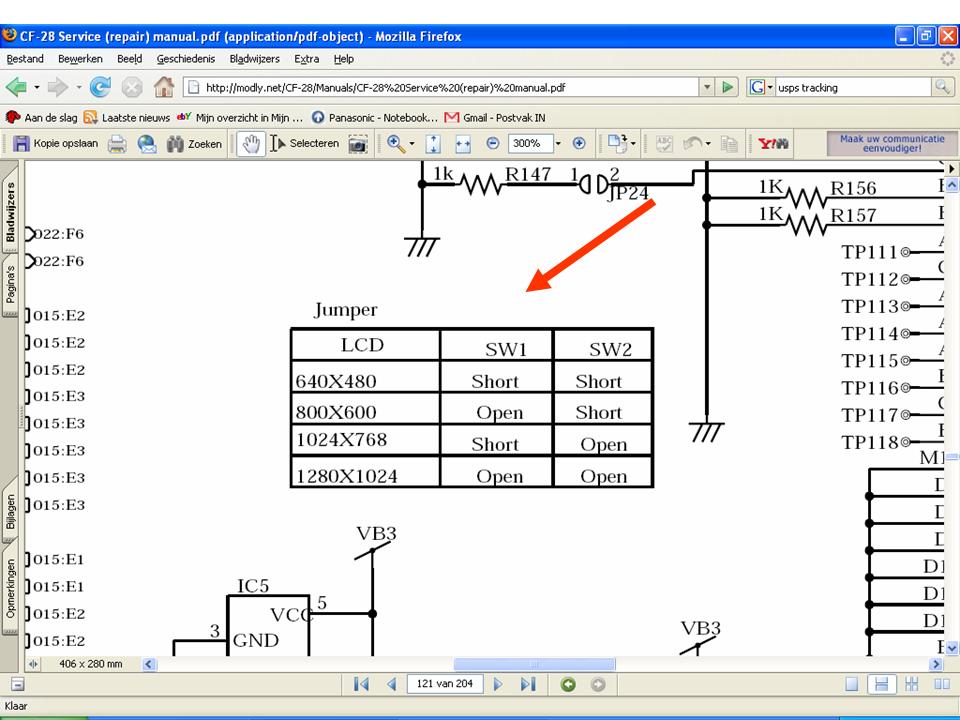
Task: Open the Beeld menu
Action: 130,59
